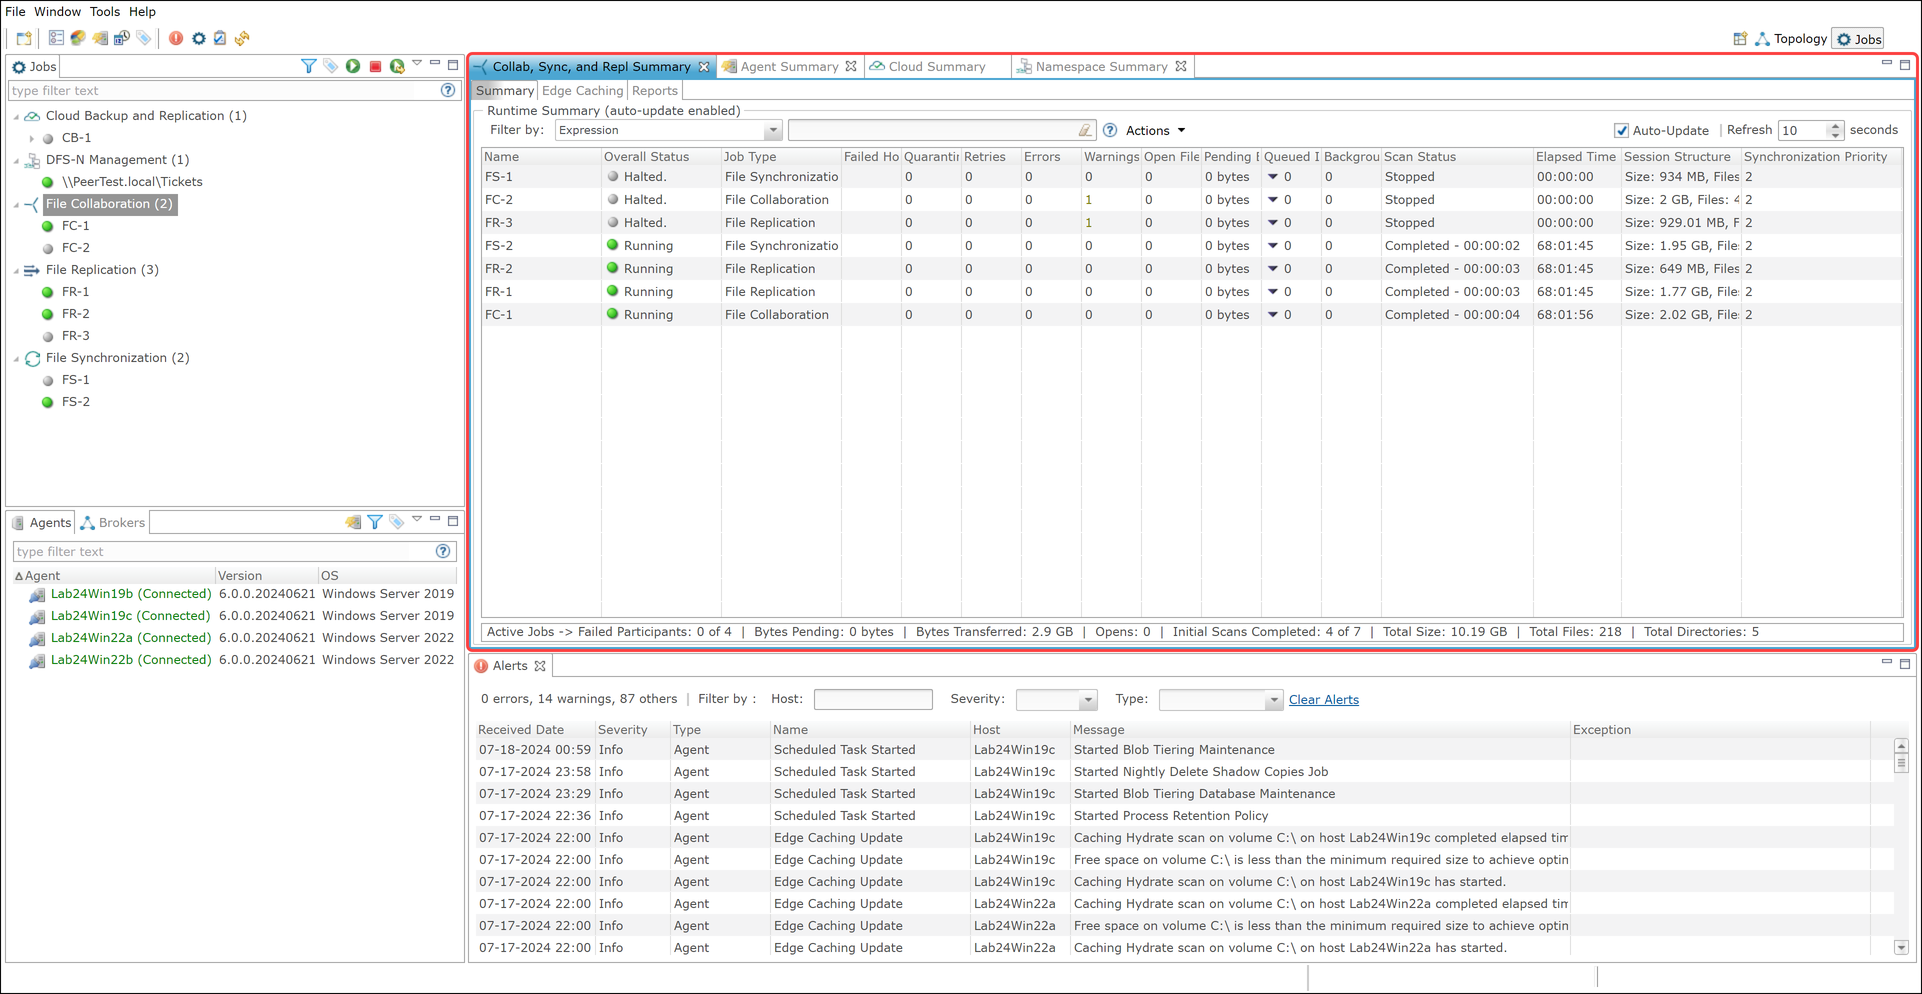This screenshot has width=1922, height=994.
Task: Click the yellow refresh arrows icon
Action: click(x=242, y=38)
